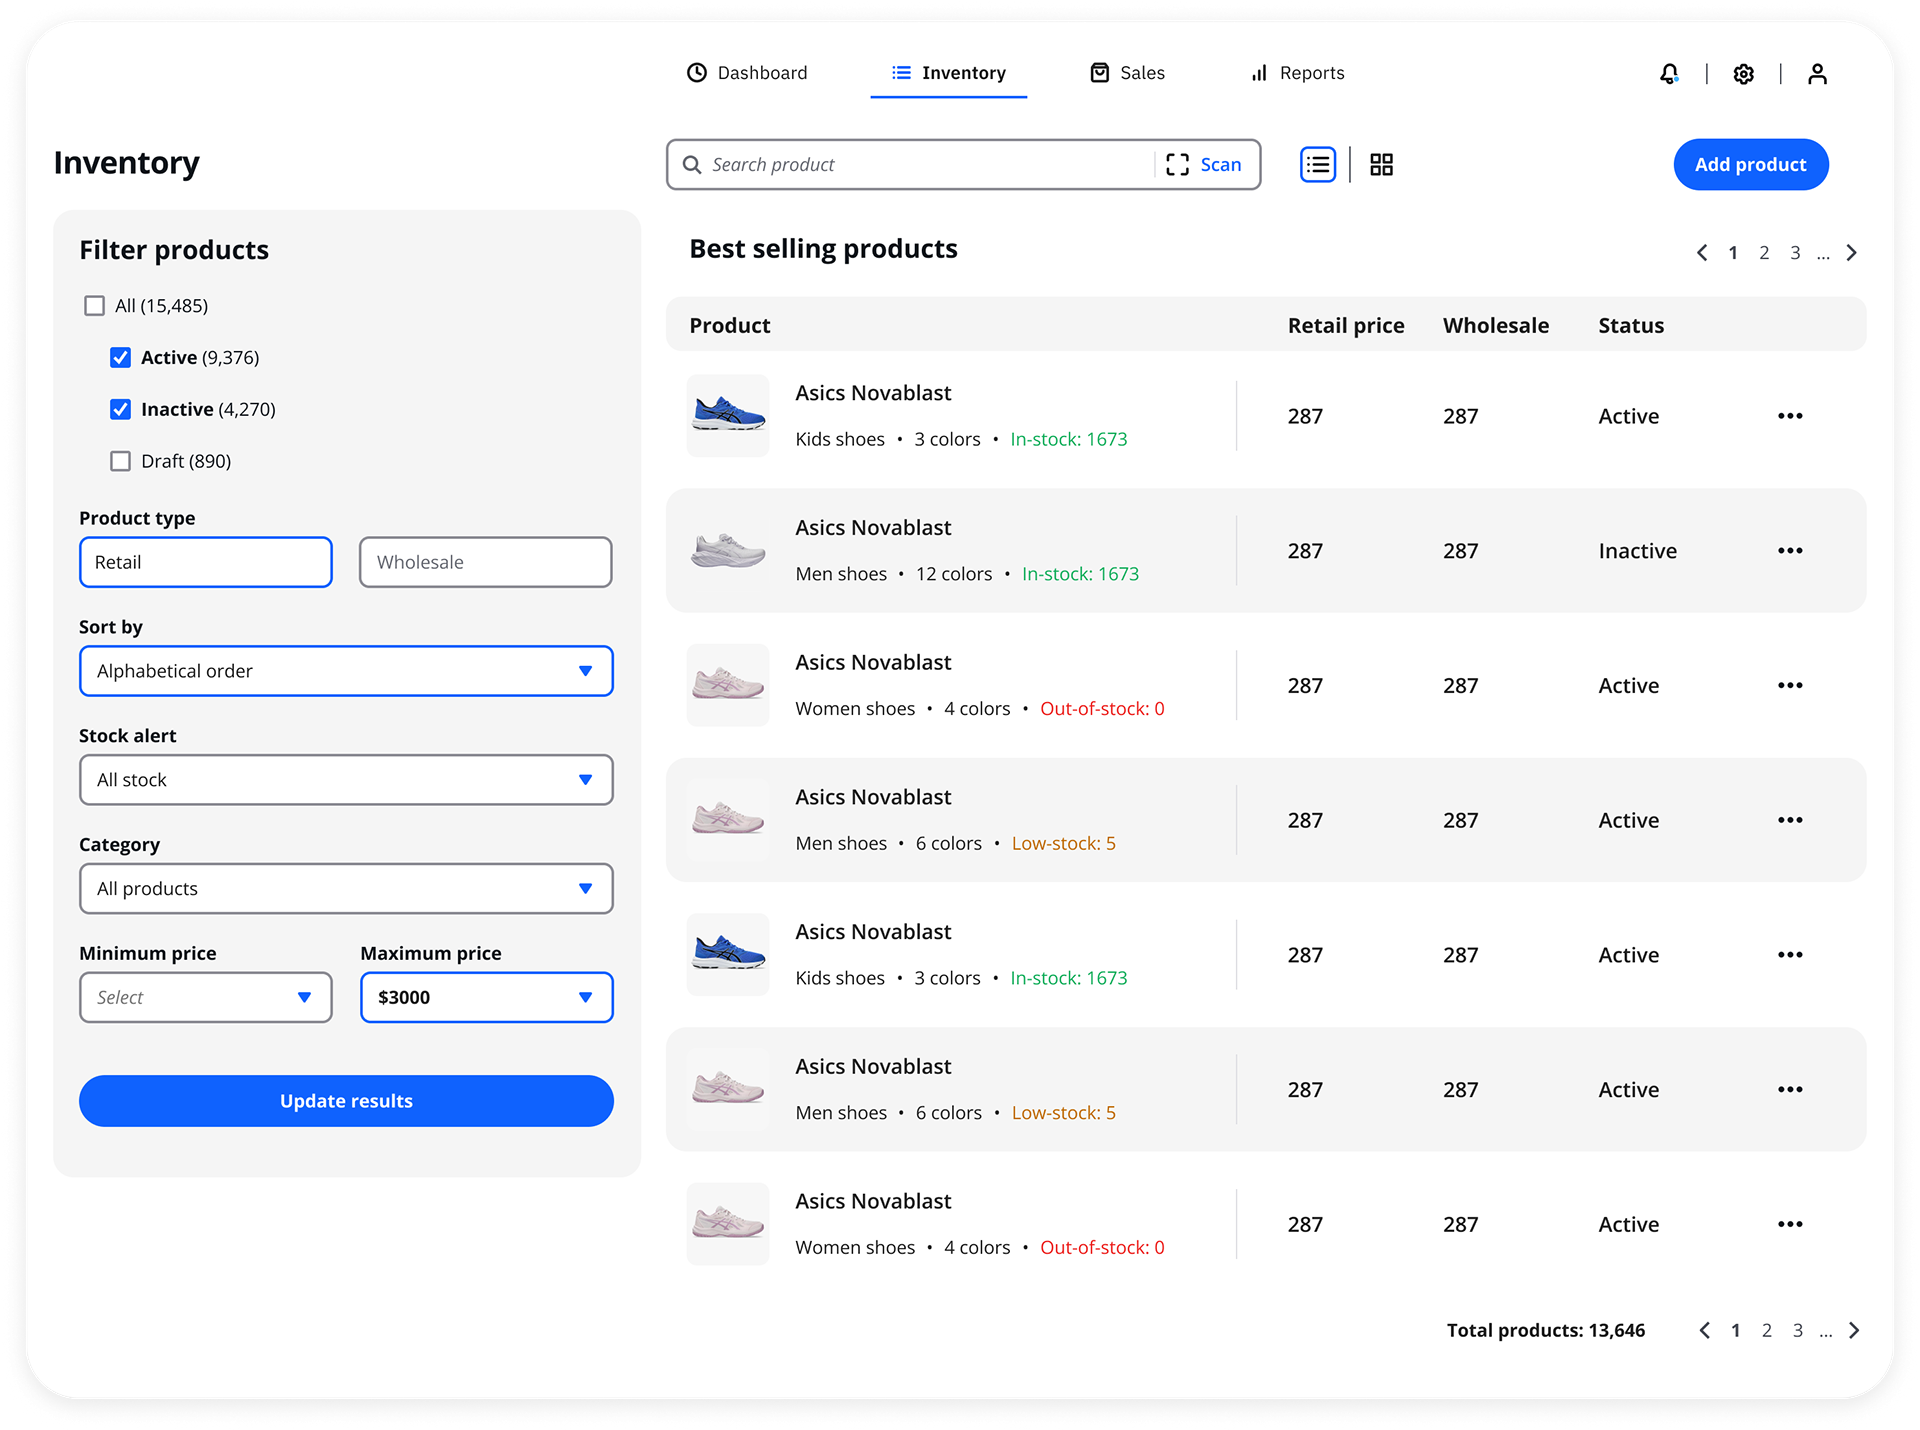Open more options for the Inactive product row
Screen dimensions: 1920x1430
[1790, 551]
